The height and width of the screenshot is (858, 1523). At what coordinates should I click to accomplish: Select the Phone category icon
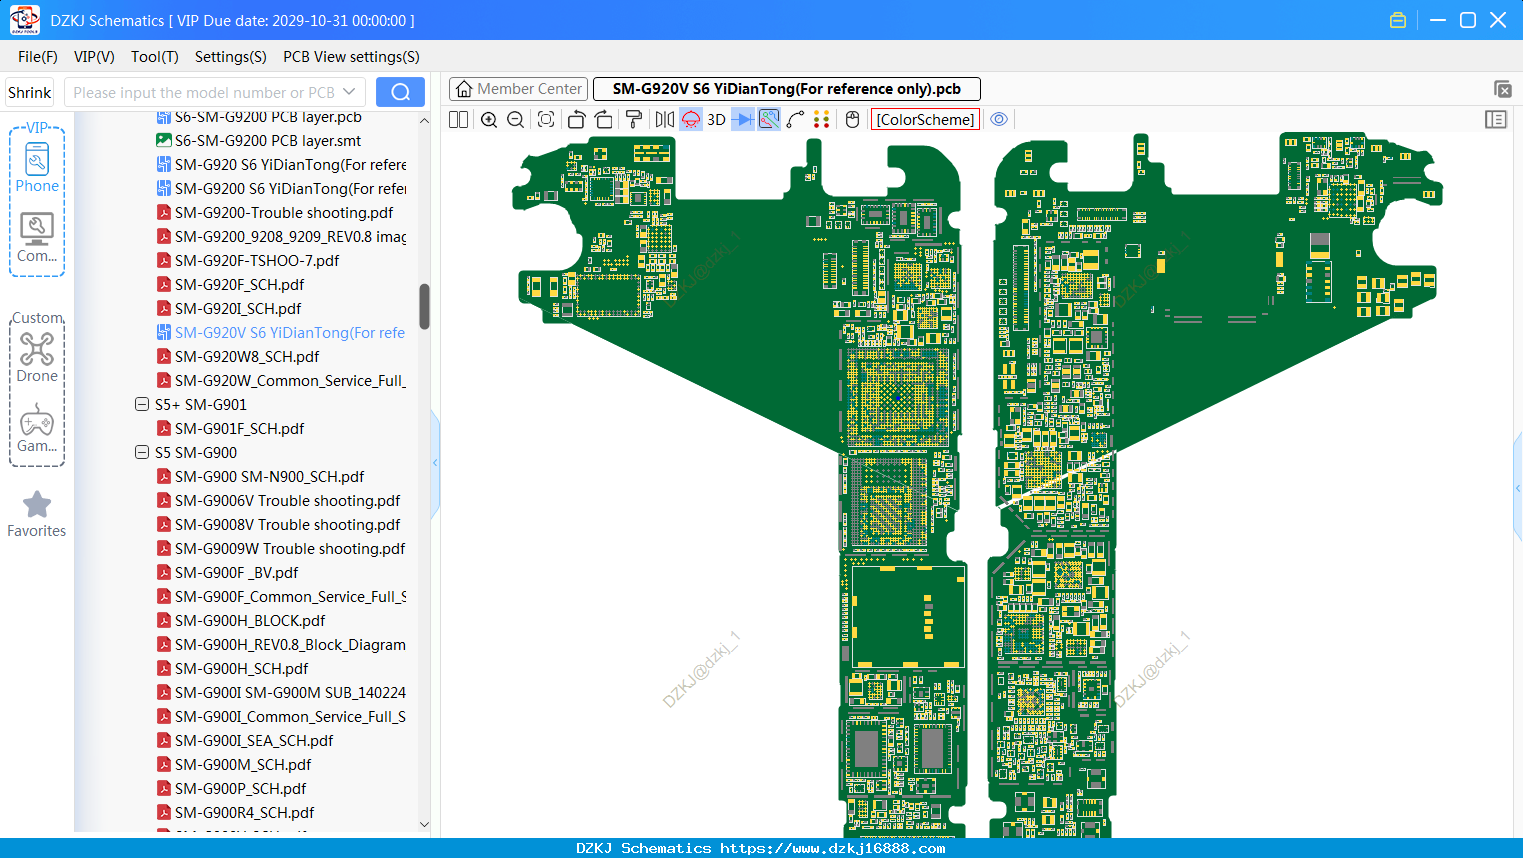37,168
